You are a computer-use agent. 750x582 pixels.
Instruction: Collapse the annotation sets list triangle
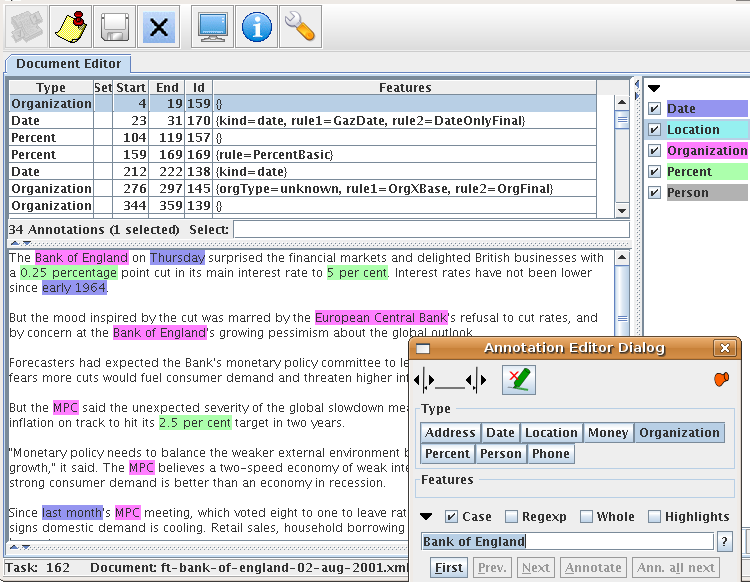654,88
